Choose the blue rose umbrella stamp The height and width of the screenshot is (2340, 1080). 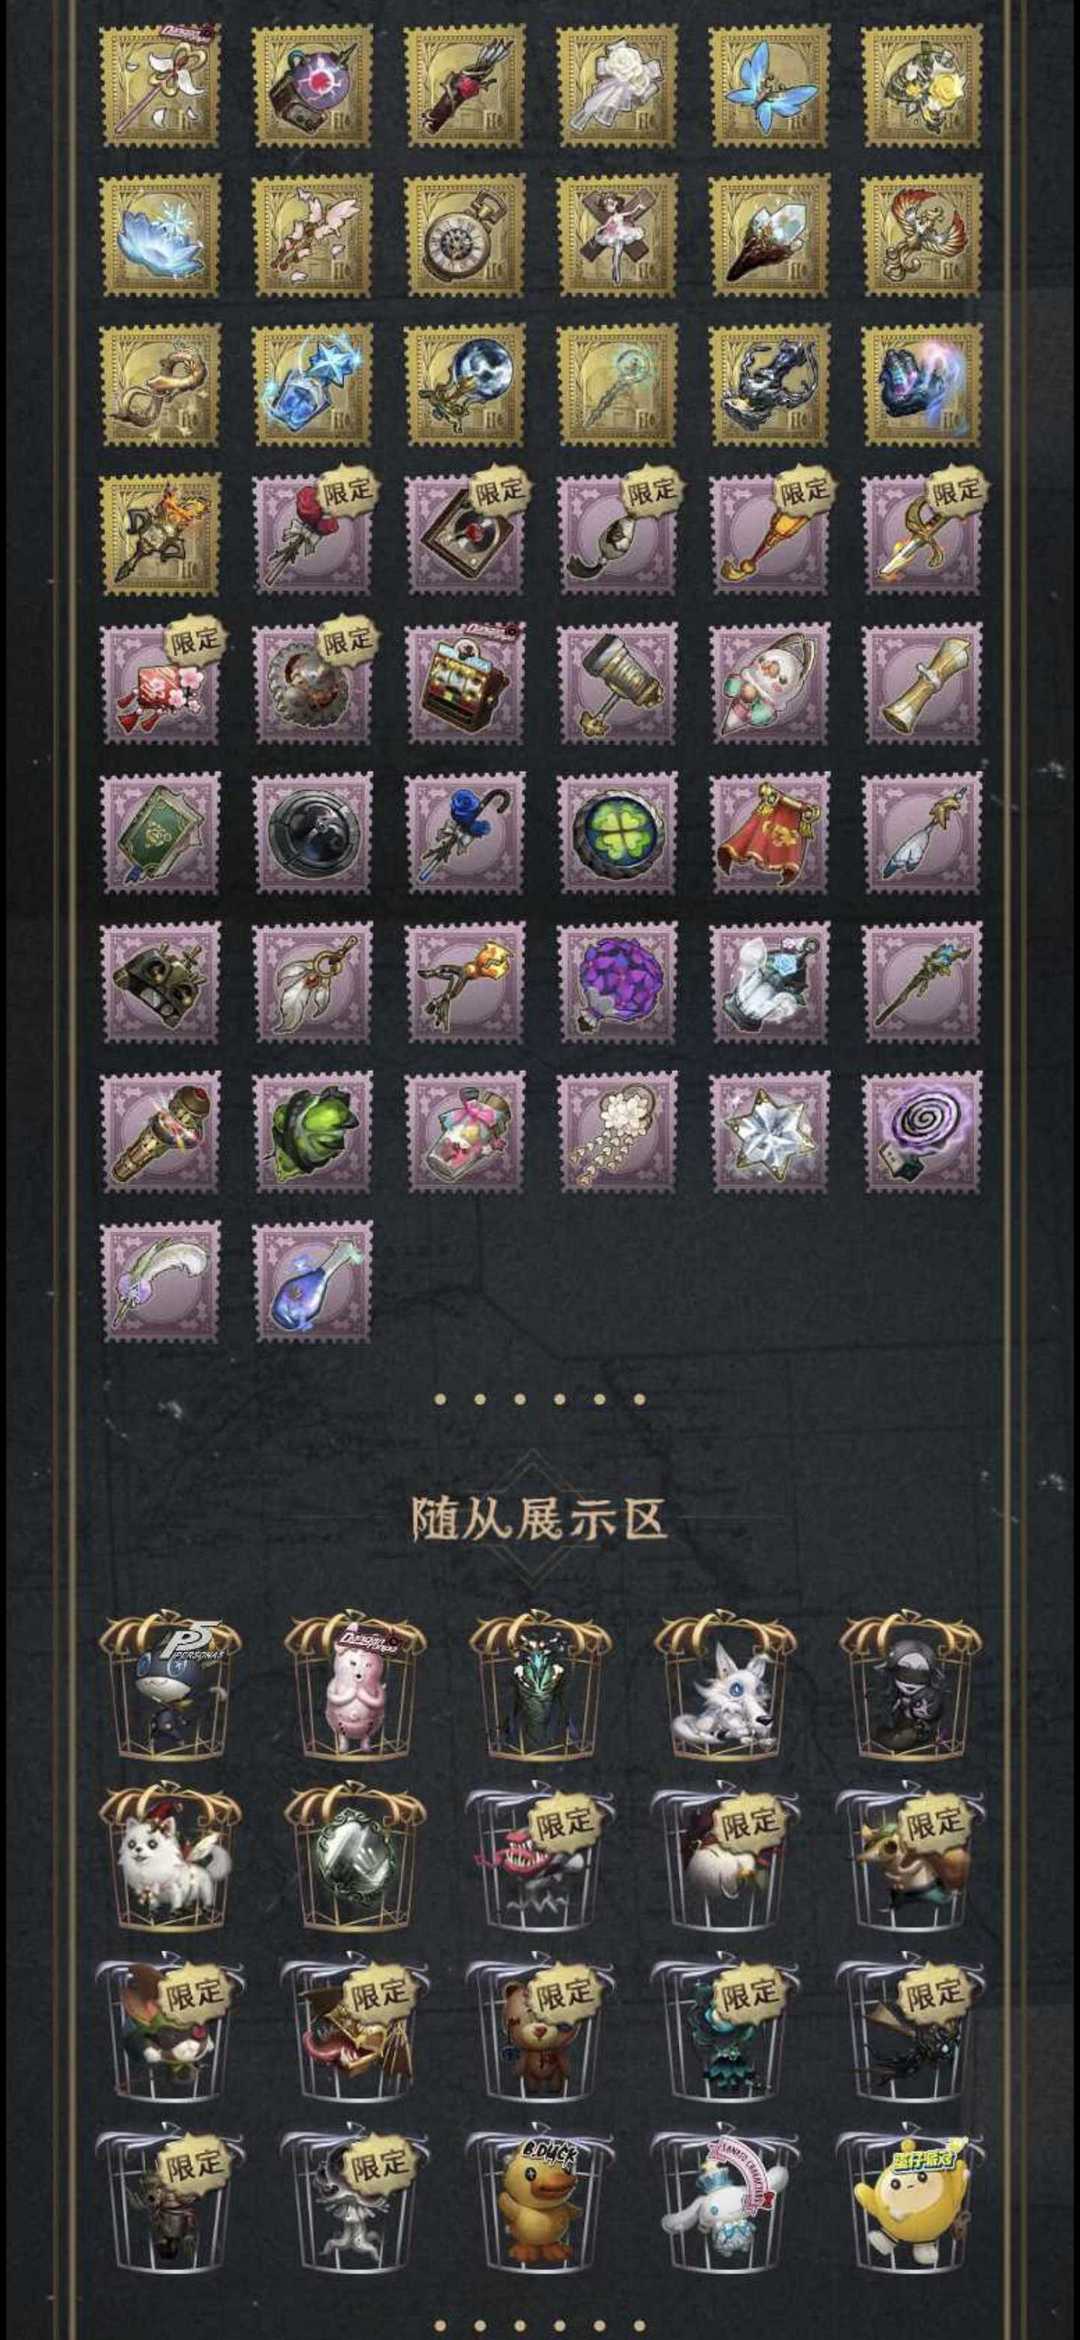click(465, 832)
